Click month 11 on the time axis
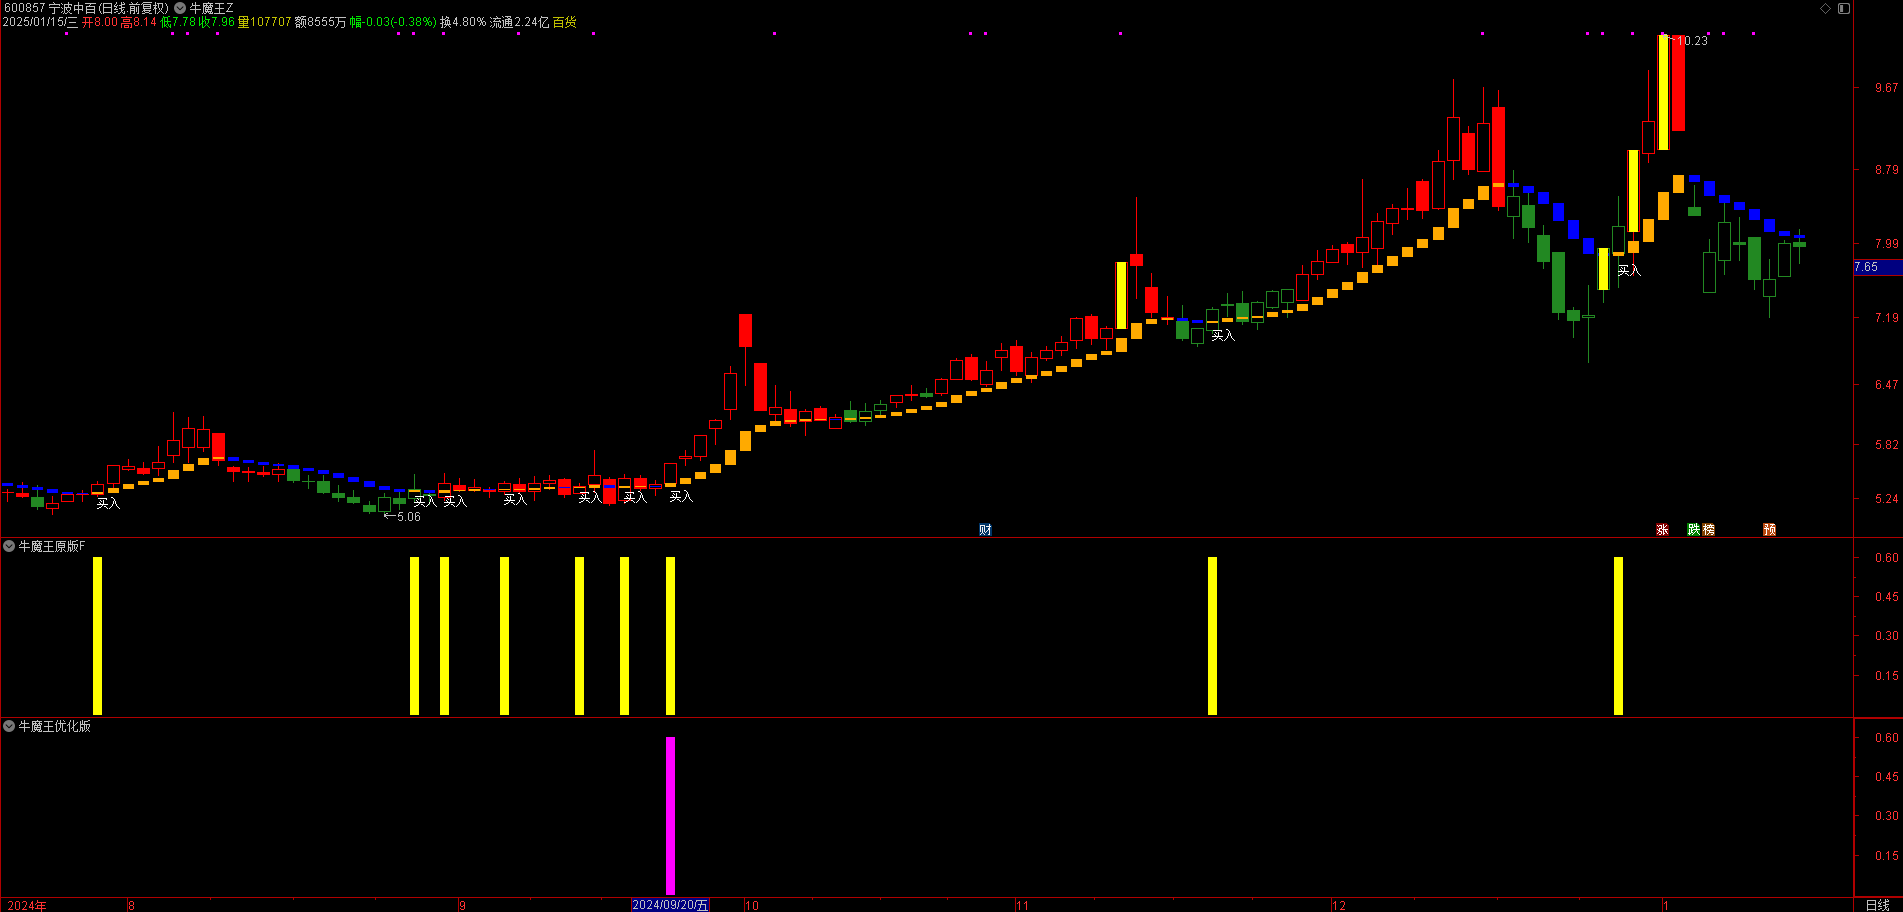This screenshot has width=1903, height=912. pyautogui.click(x=1022, y=906)
